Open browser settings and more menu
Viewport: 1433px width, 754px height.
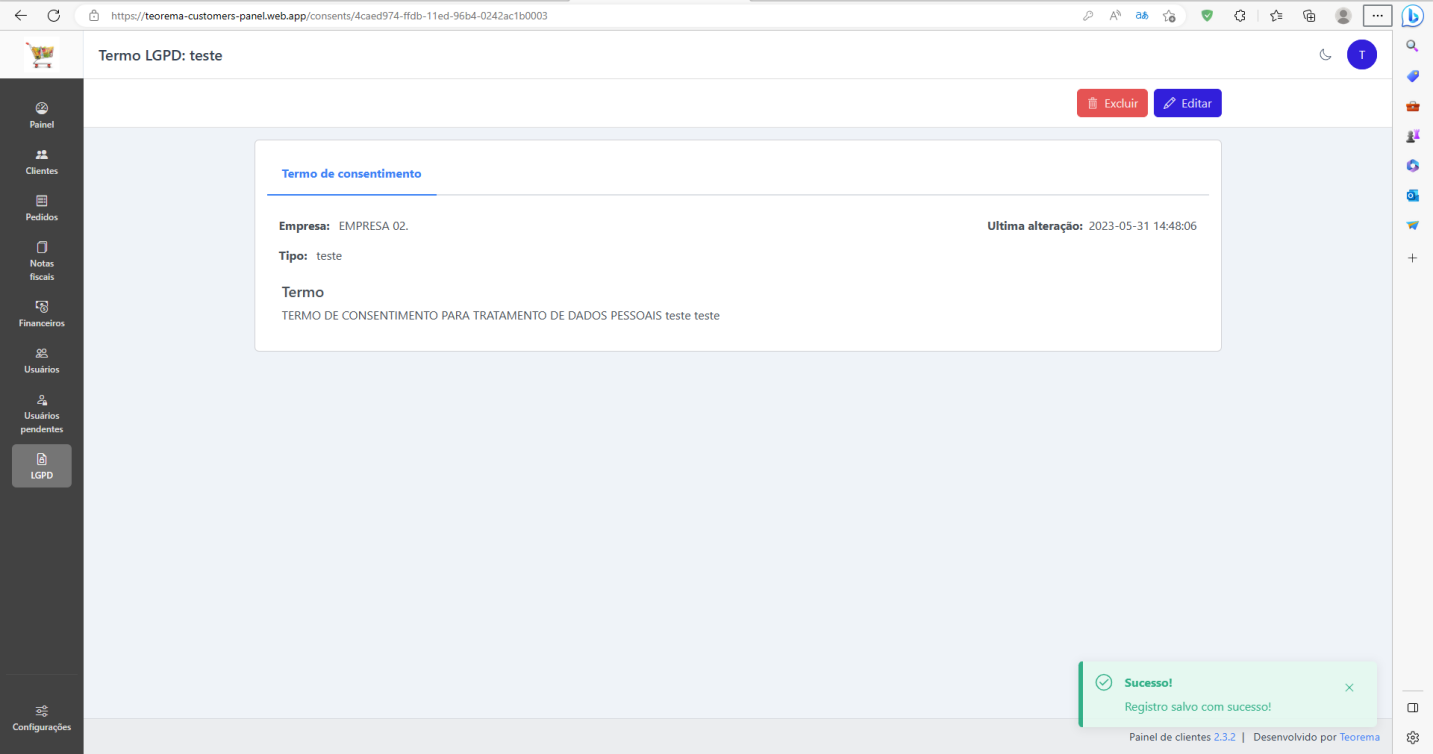1377,15
